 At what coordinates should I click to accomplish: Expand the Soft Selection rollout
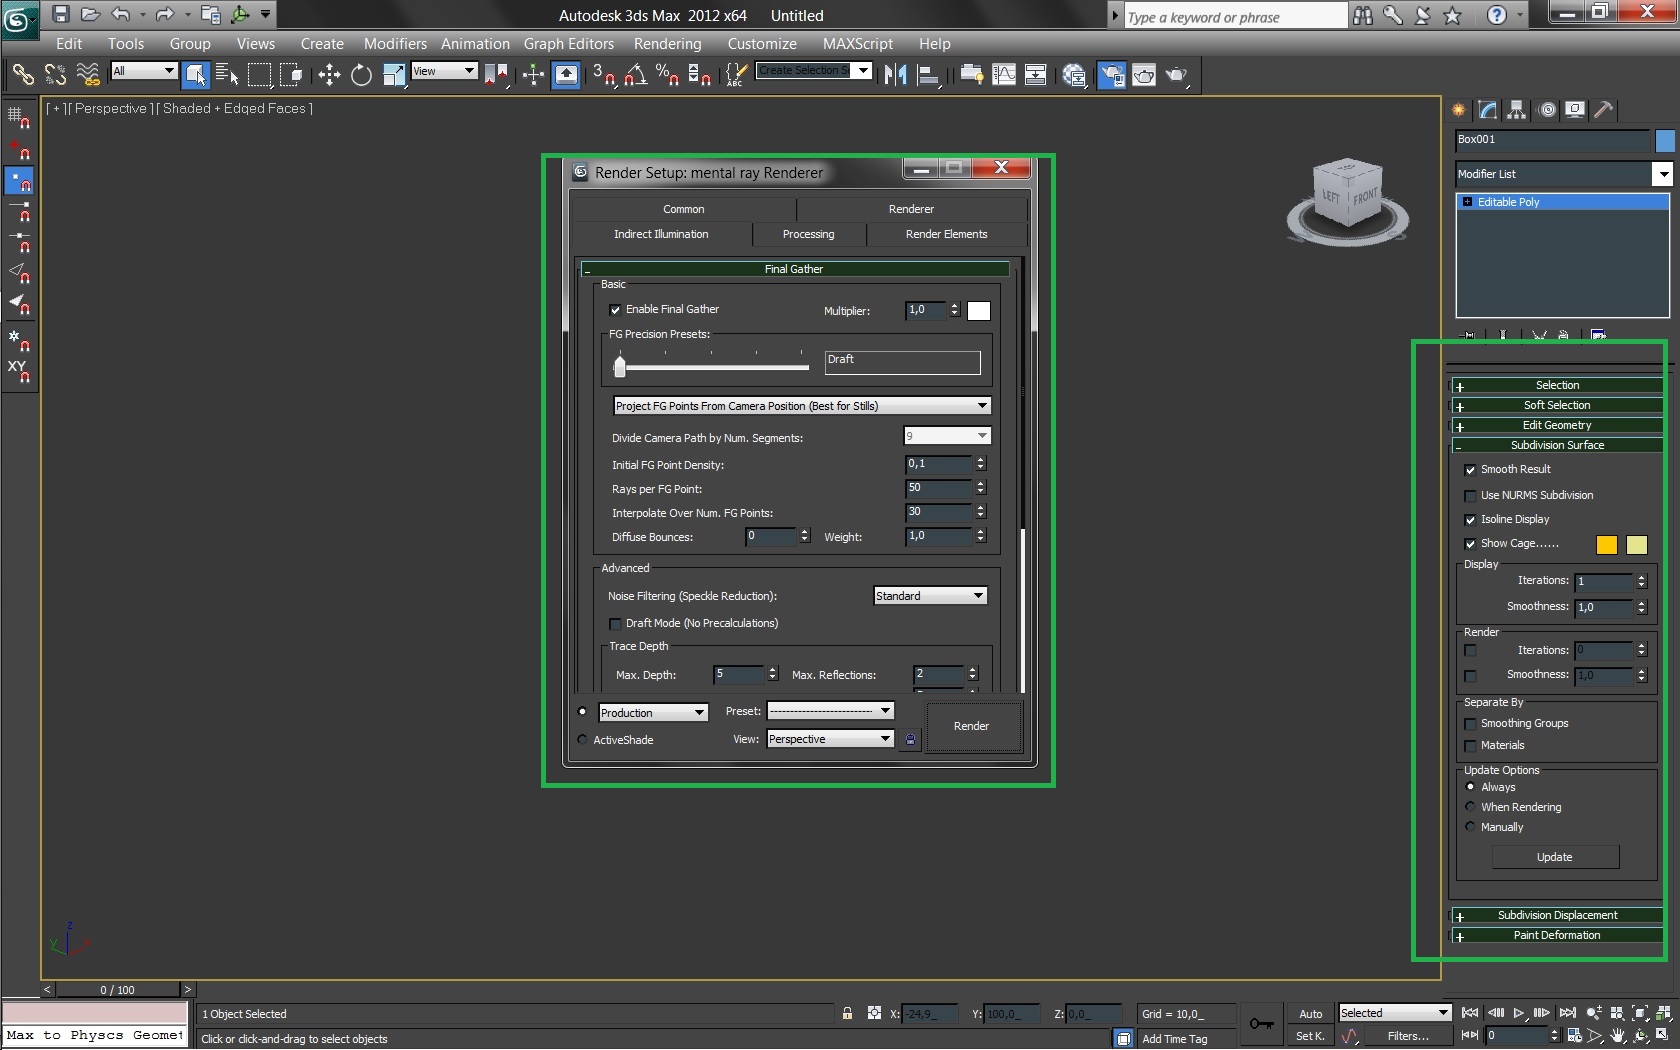coord(1557,405)
